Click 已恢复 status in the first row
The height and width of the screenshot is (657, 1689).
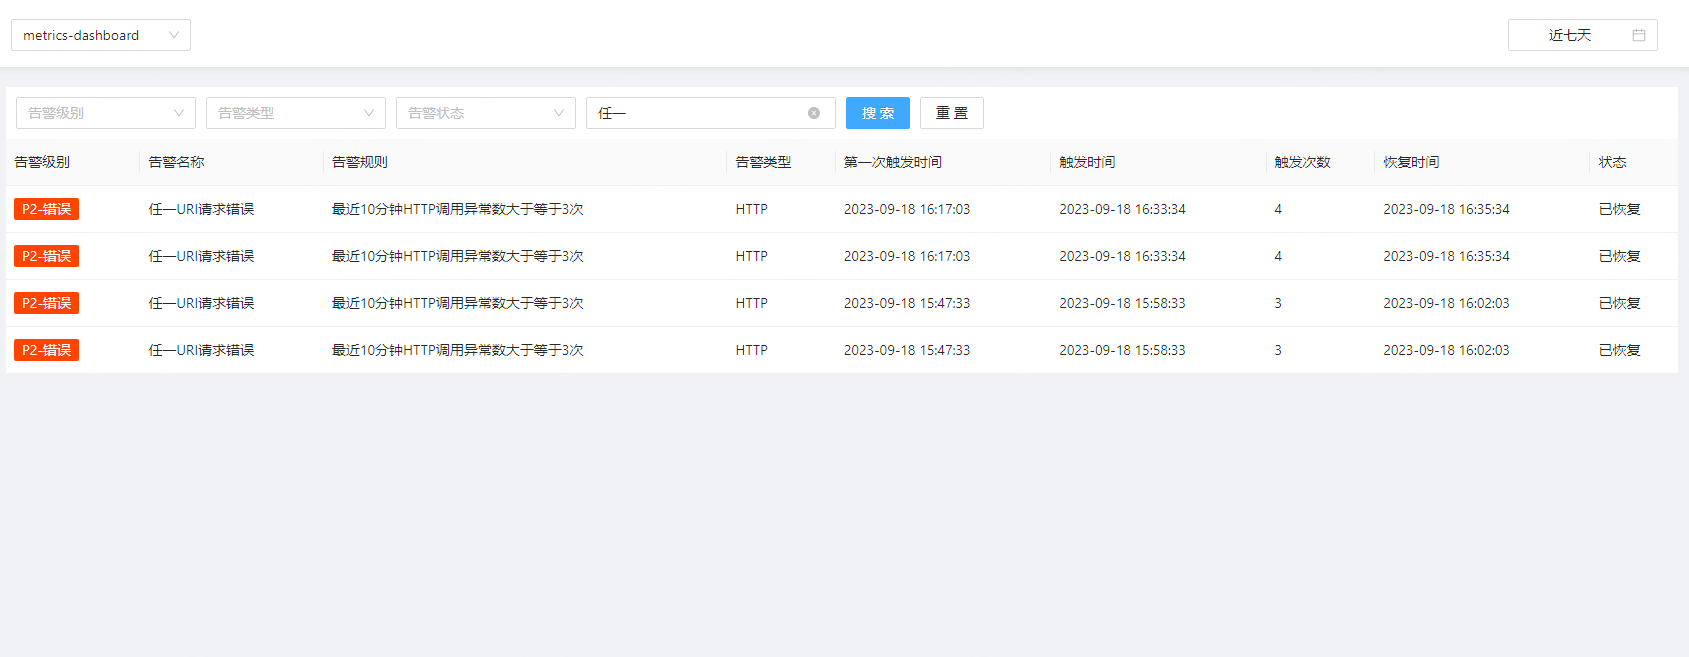pos(1619,209)
